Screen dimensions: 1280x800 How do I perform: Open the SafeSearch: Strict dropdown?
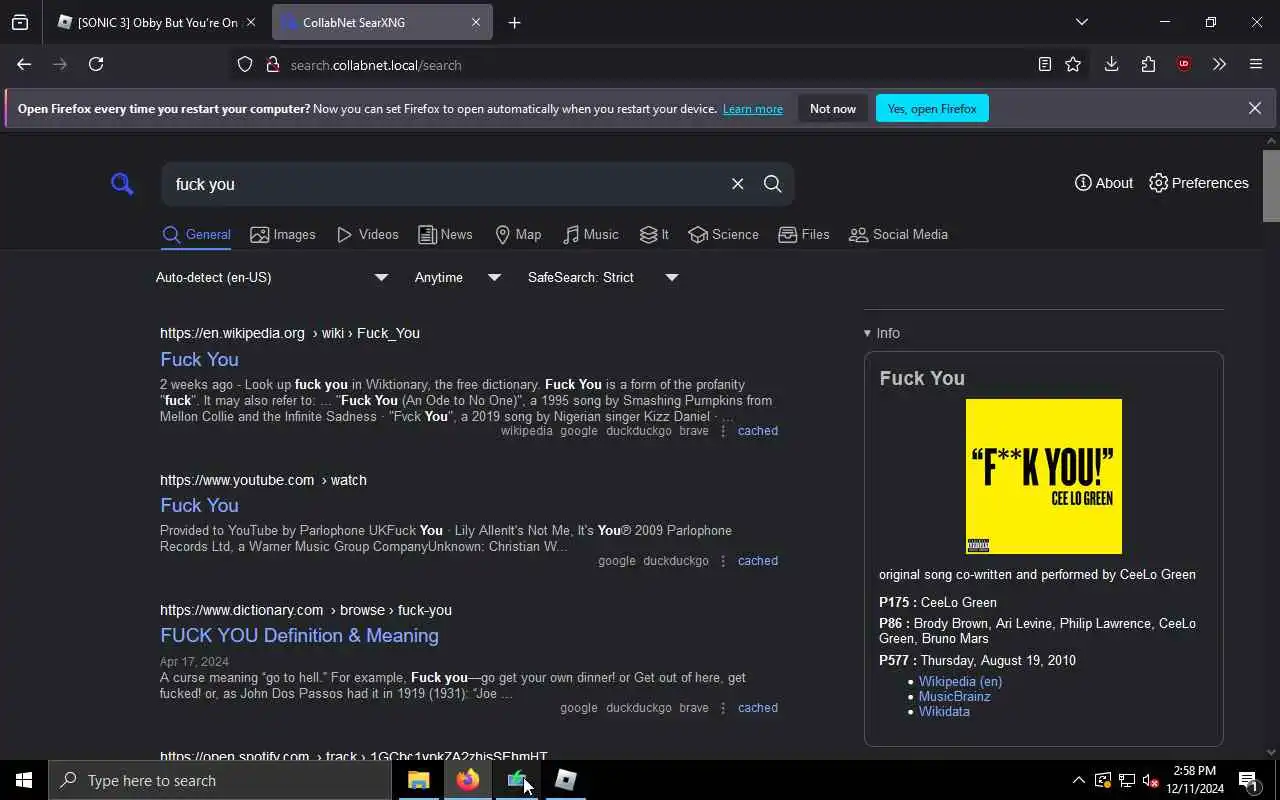coord(603,277)
